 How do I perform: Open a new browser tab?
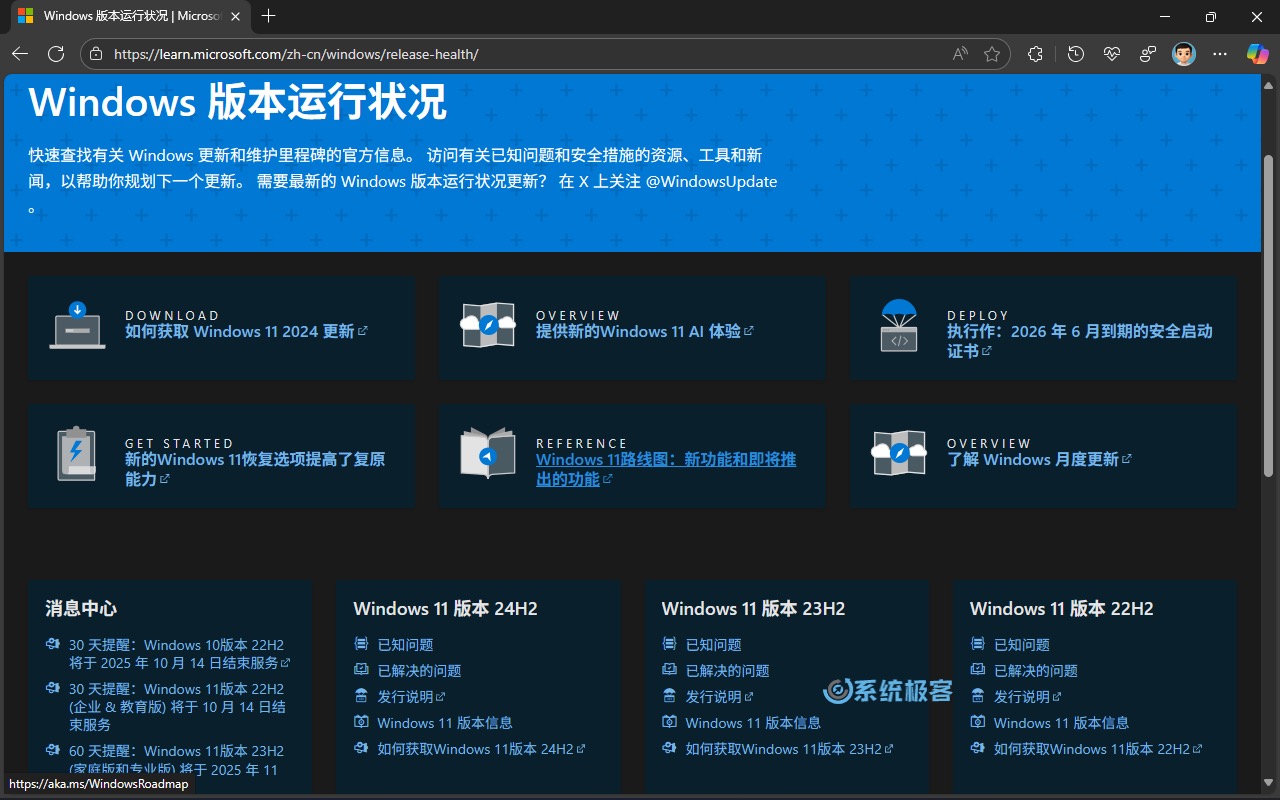point(268,16)
